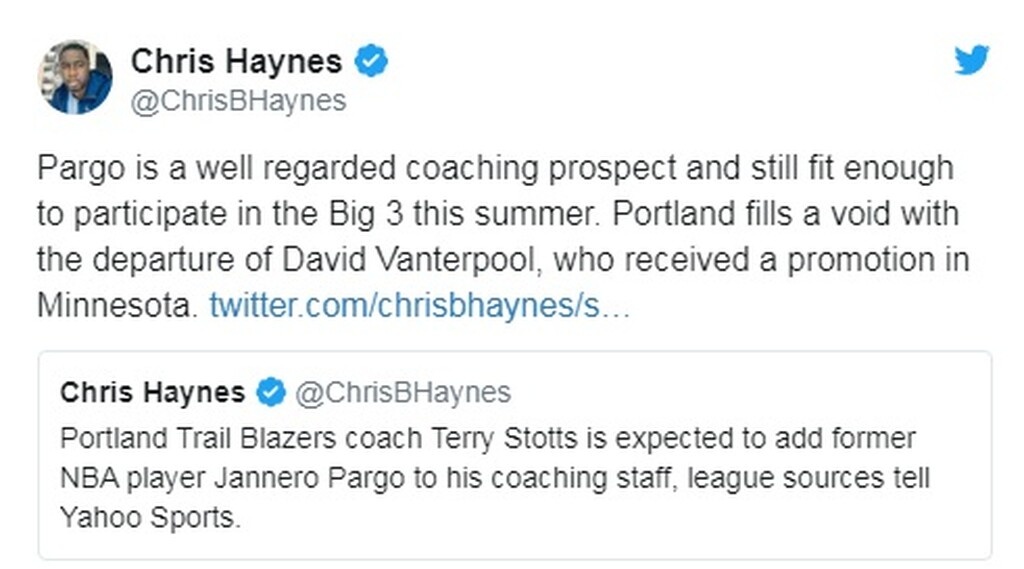This screenshot has height=569, width=1024.
Task: Click the word "Minnesota" in the tweet
Action: click(113, 306)
